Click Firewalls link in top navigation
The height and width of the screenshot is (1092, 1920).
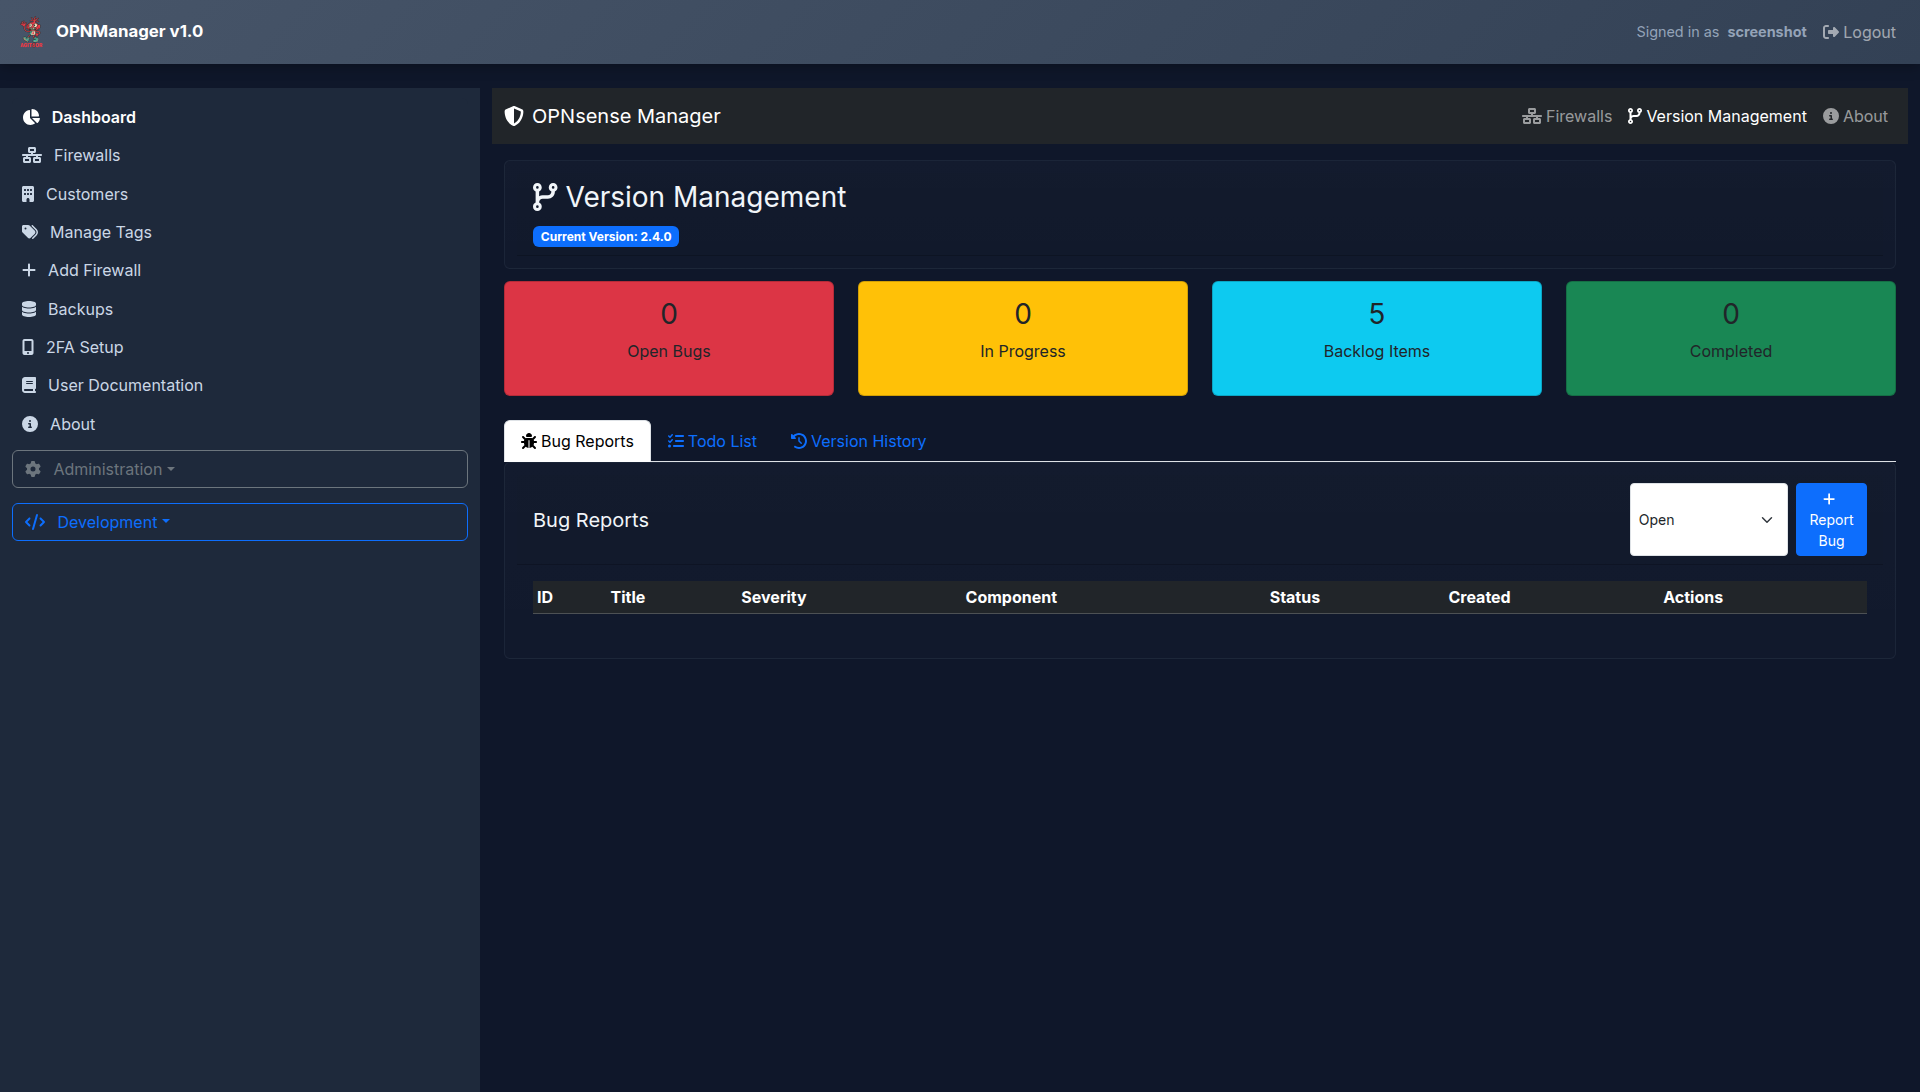(1567, 116)
